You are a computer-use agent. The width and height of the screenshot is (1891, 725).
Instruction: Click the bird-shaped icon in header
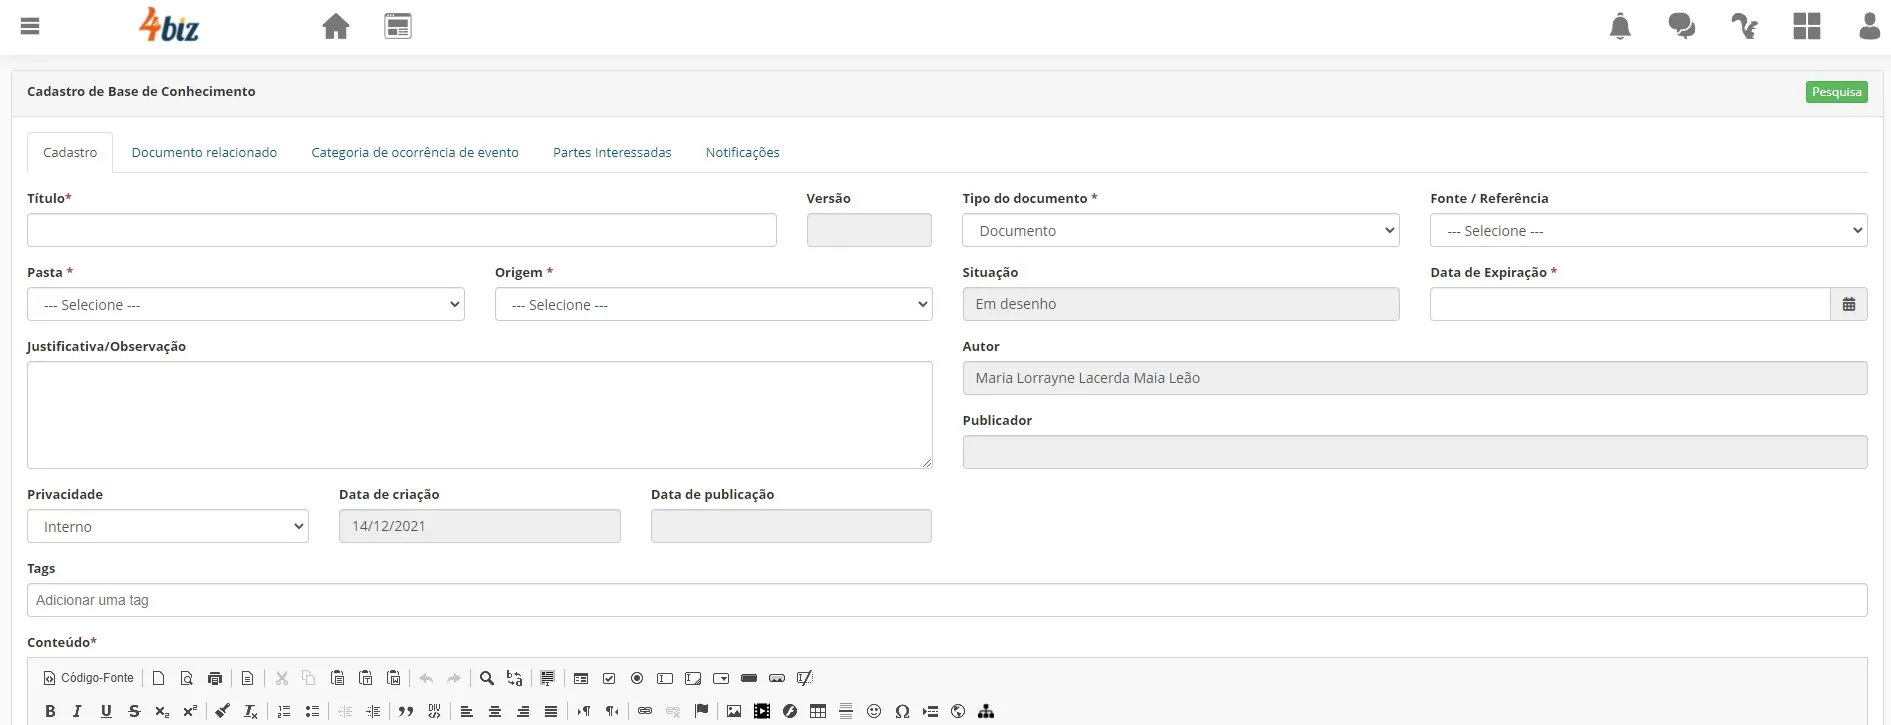coord(1744,26)
